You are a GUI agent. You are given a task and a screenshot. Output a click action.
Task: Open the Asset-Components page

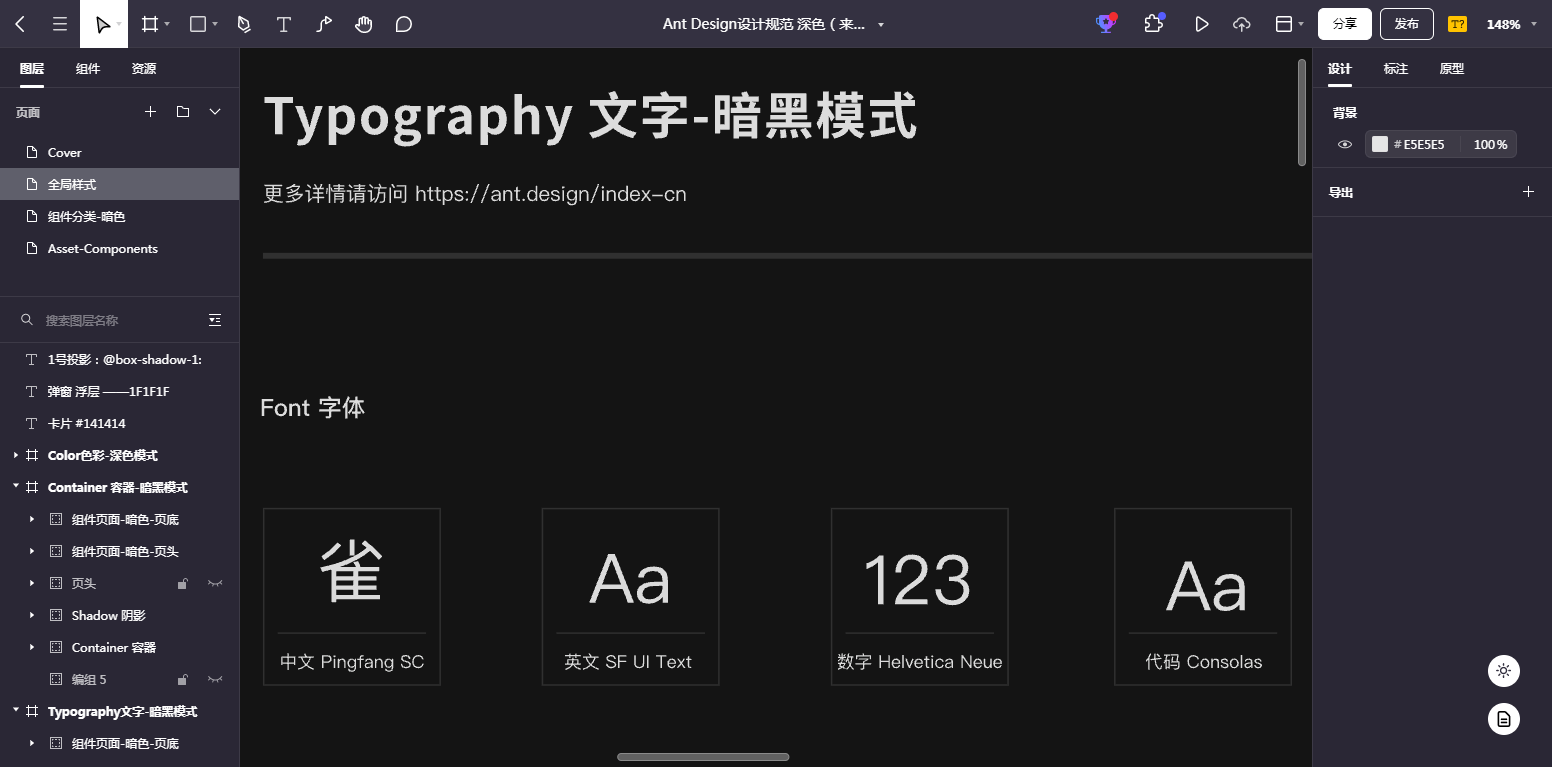[x=119, y=248]
